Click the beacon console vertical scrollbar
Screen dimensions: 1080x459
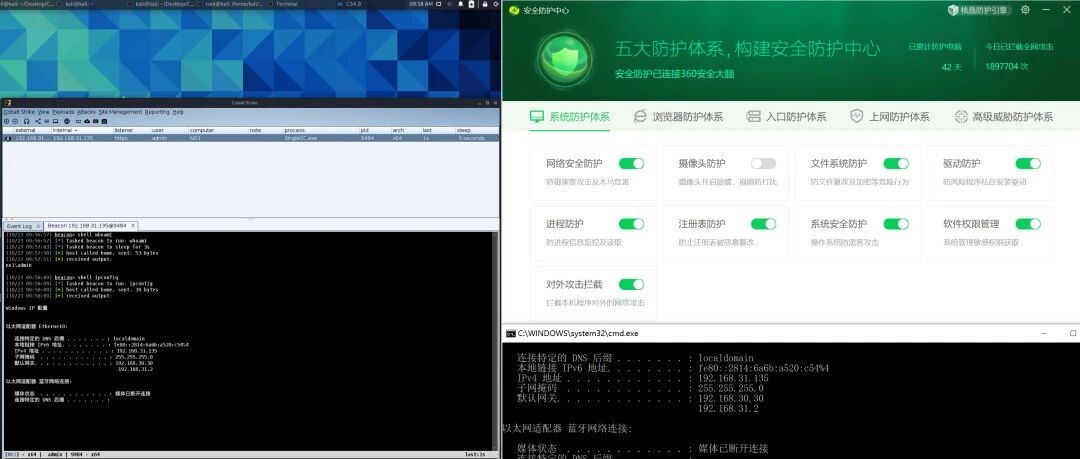point(496,341)
